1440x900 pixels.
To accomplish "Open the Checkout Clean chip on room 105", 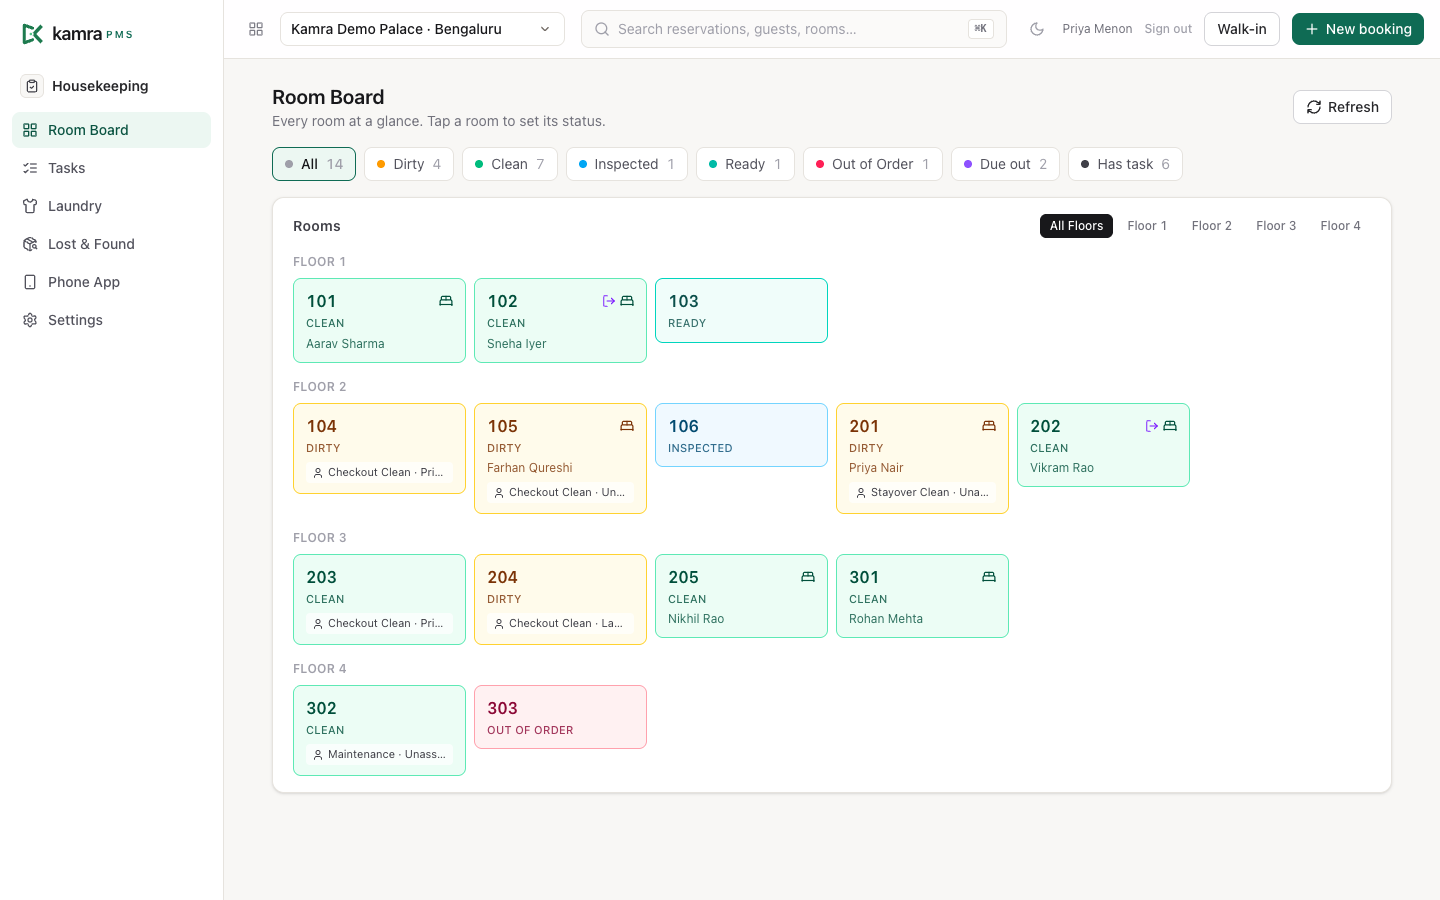I will [x=560, y=492].
